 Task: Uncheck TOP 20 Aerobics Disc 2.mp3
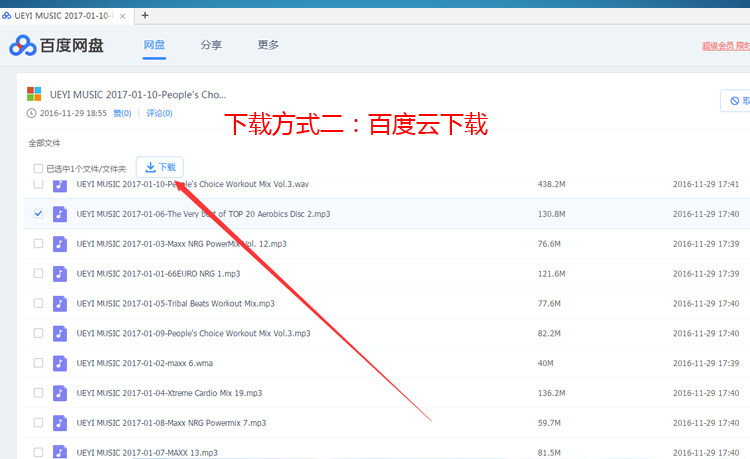(38, 214)
